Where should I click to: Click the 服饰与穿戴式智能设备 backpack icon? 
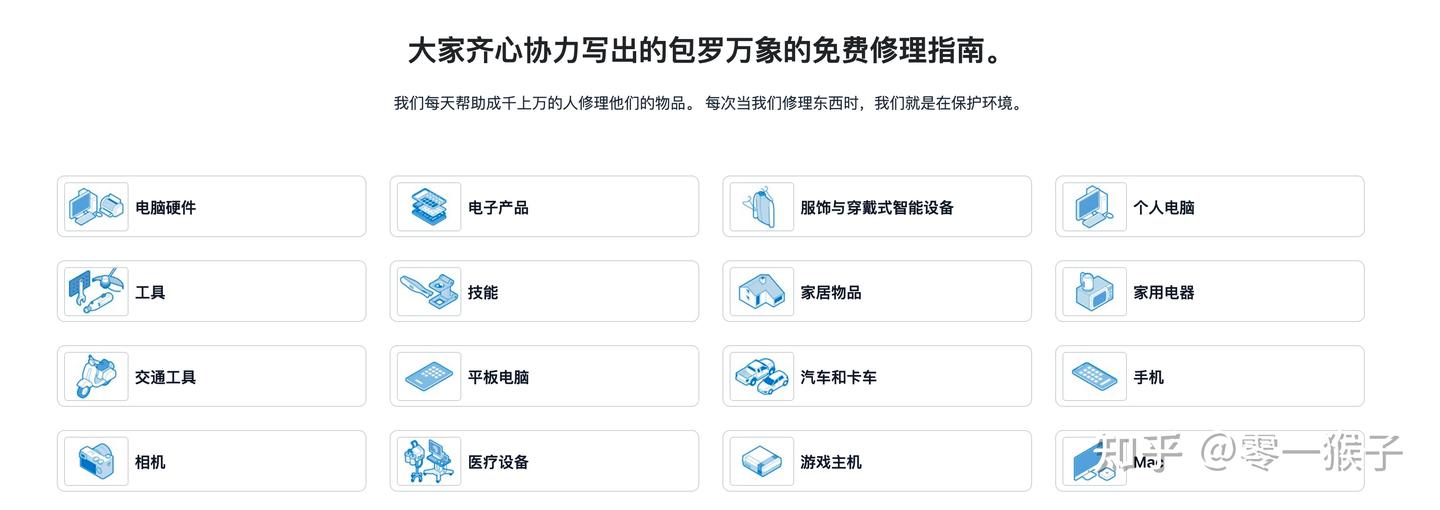coord(762,207)
